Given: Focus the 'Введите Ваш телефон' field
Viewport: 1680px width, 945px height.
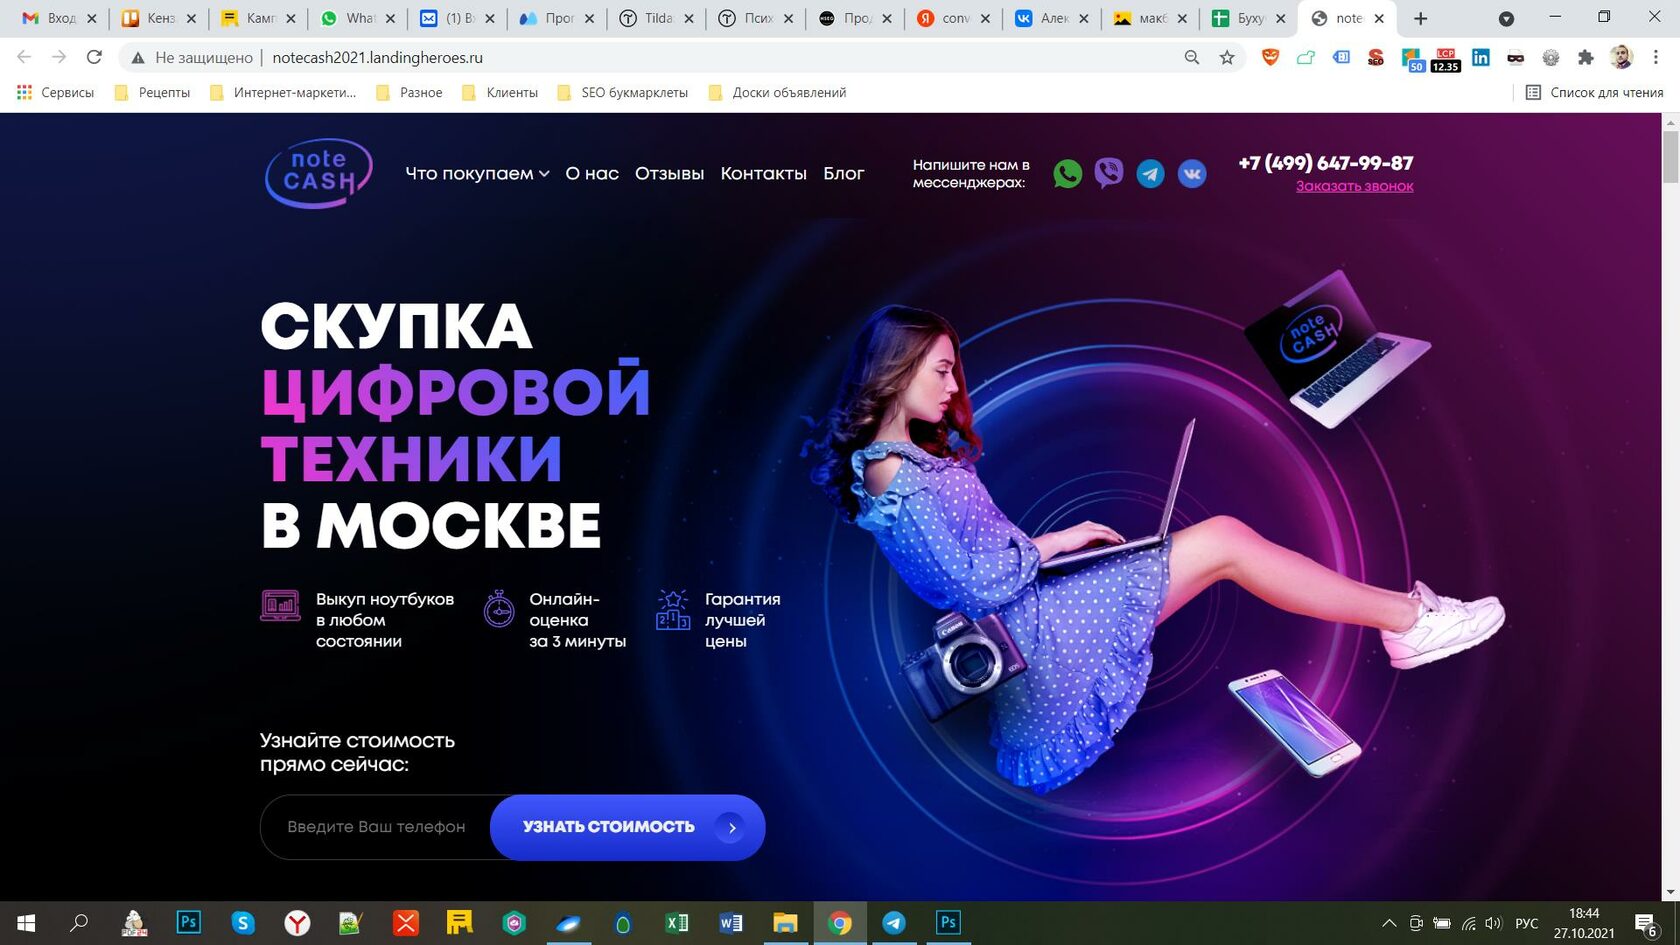Looking at the screenshot, I should (x=376, y=827).
